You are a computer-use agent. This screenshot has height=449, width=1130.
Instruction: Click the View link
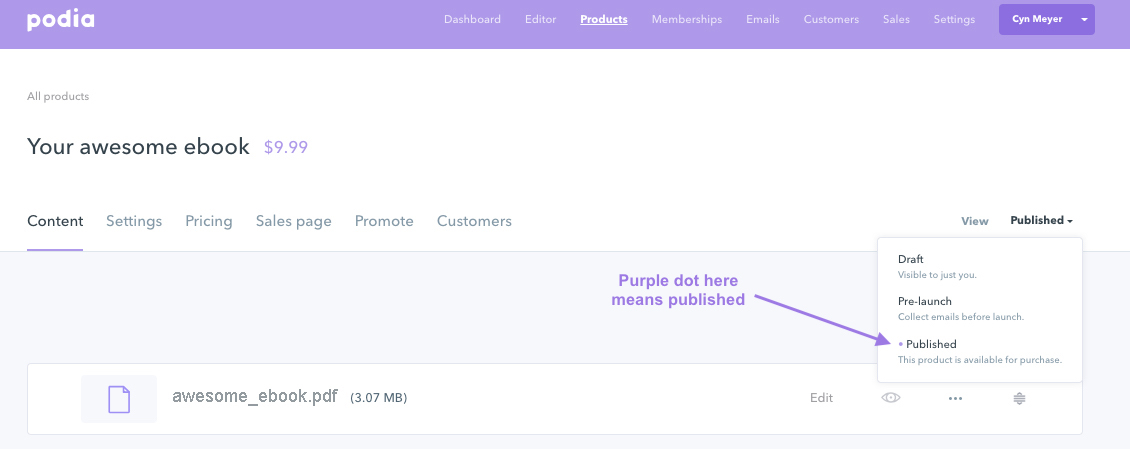click(974, 221)
